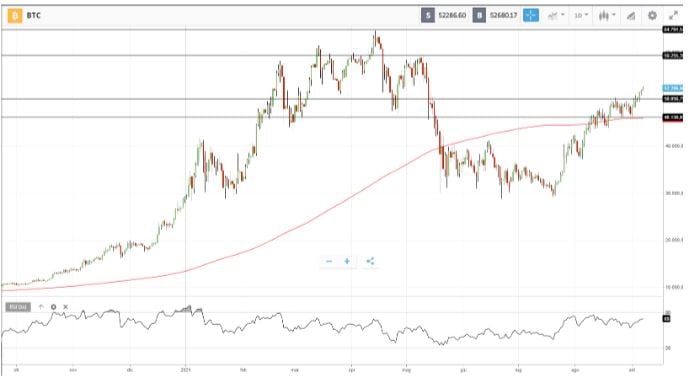Click the RSI current value label
694x385 pixels.
pos(666,319)
